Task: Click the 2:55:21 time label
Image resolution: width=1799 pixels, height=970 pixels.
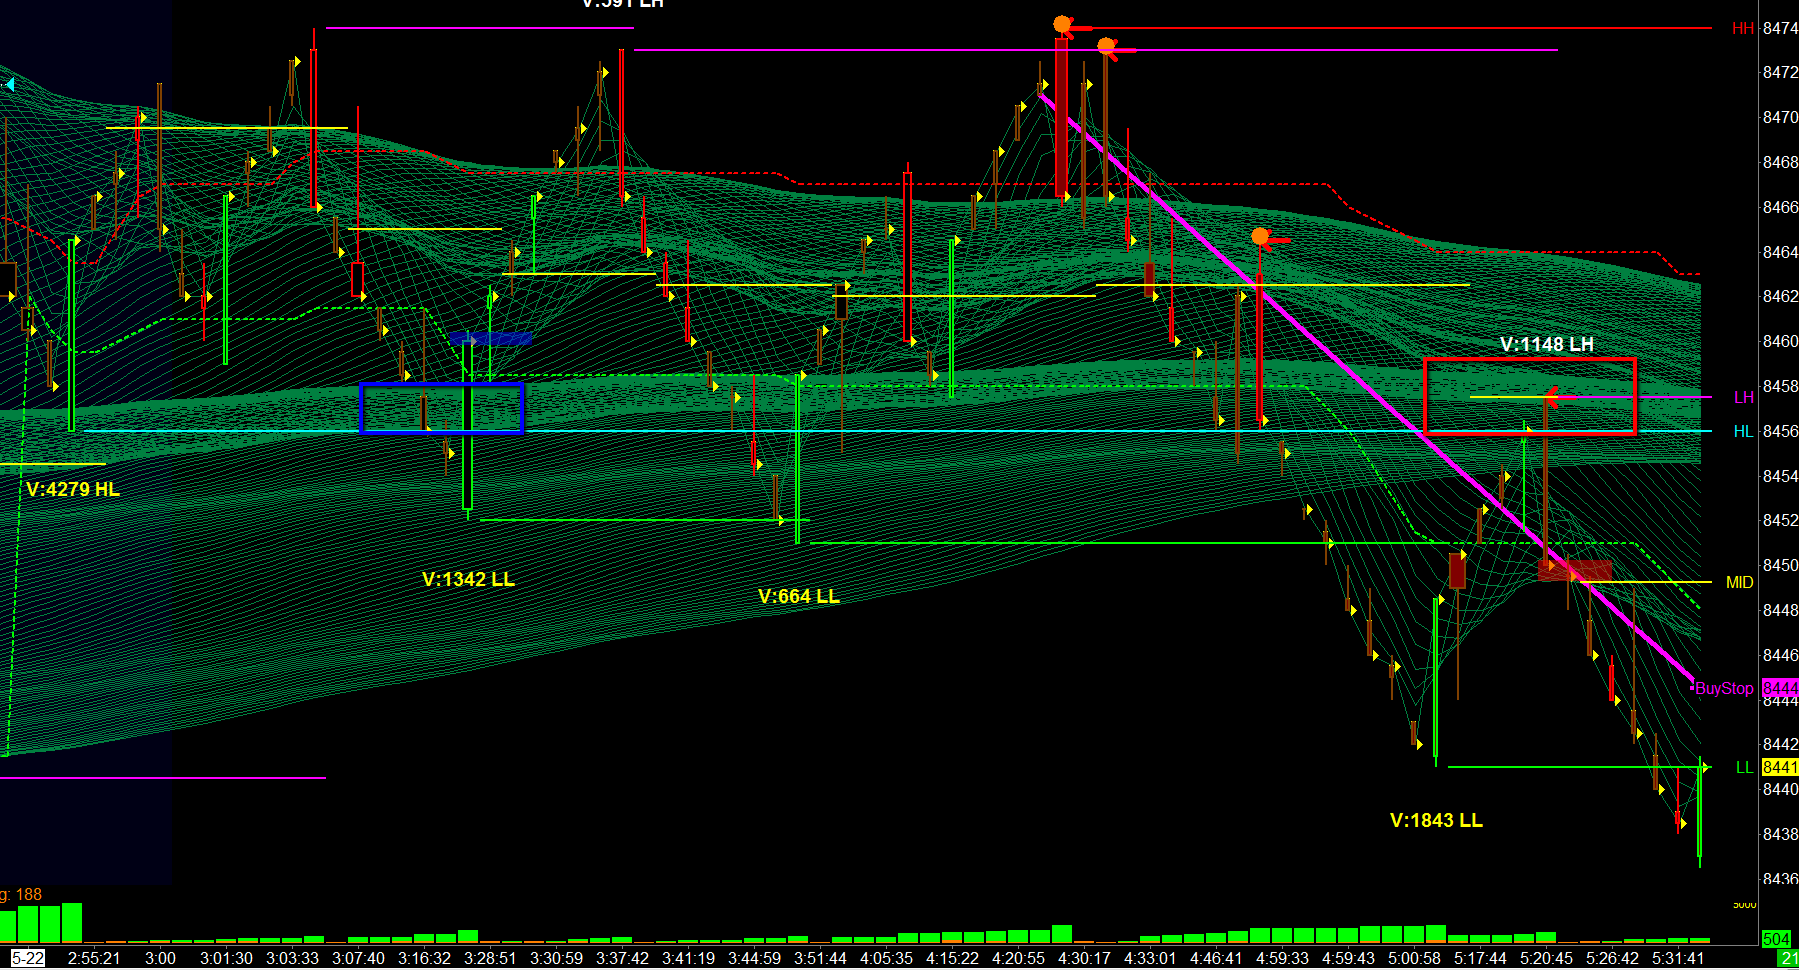Action: click(x=94, y=958)
